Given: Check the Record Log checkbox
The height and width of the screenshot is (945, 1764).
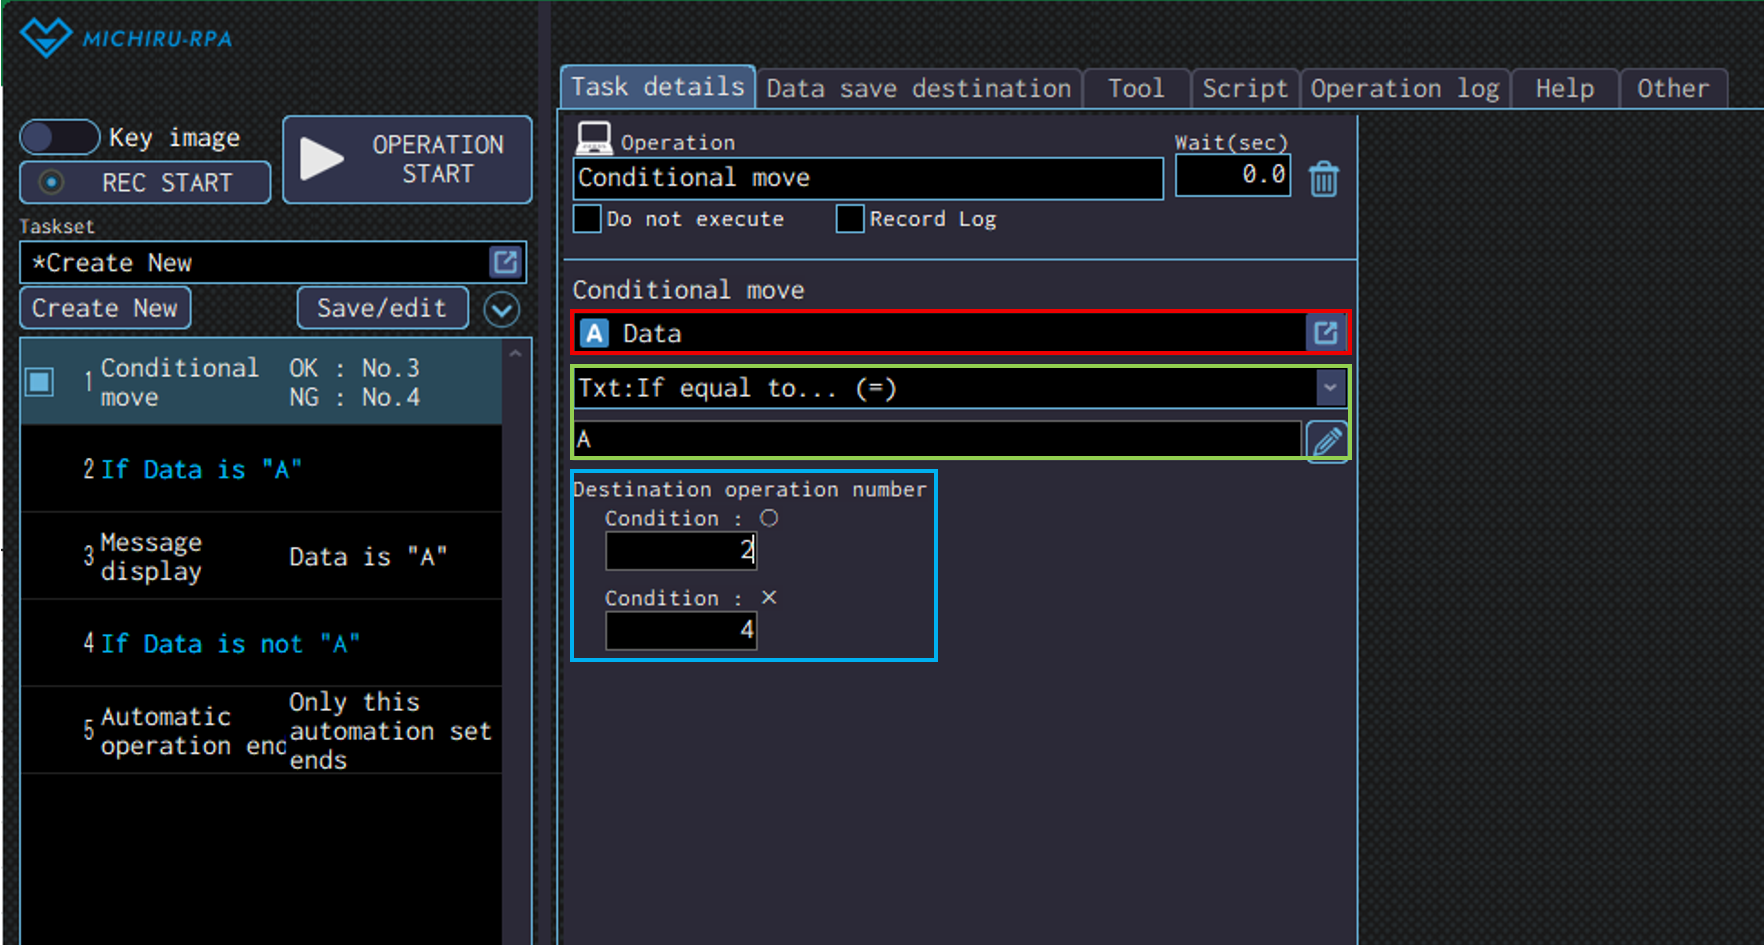Looking at the screenshot, I should [850, 219].
